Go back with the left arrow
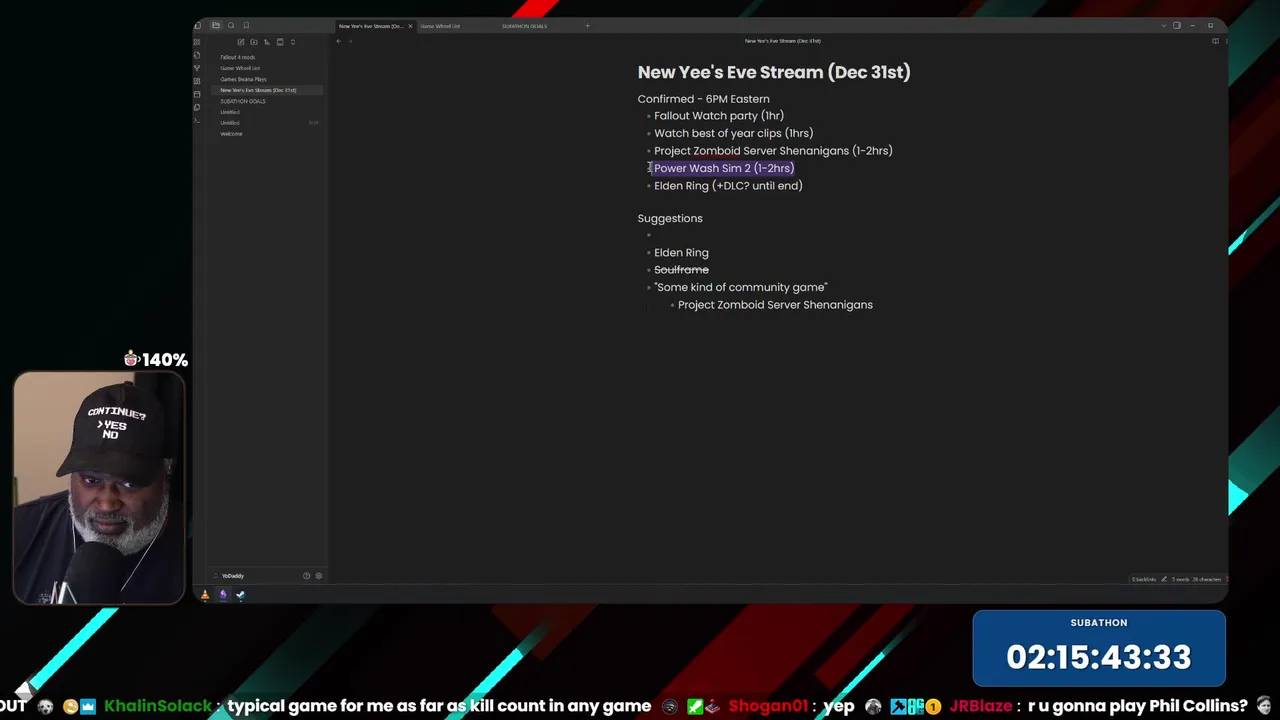This screenshot has width=1280, height=720. (338, 41)
